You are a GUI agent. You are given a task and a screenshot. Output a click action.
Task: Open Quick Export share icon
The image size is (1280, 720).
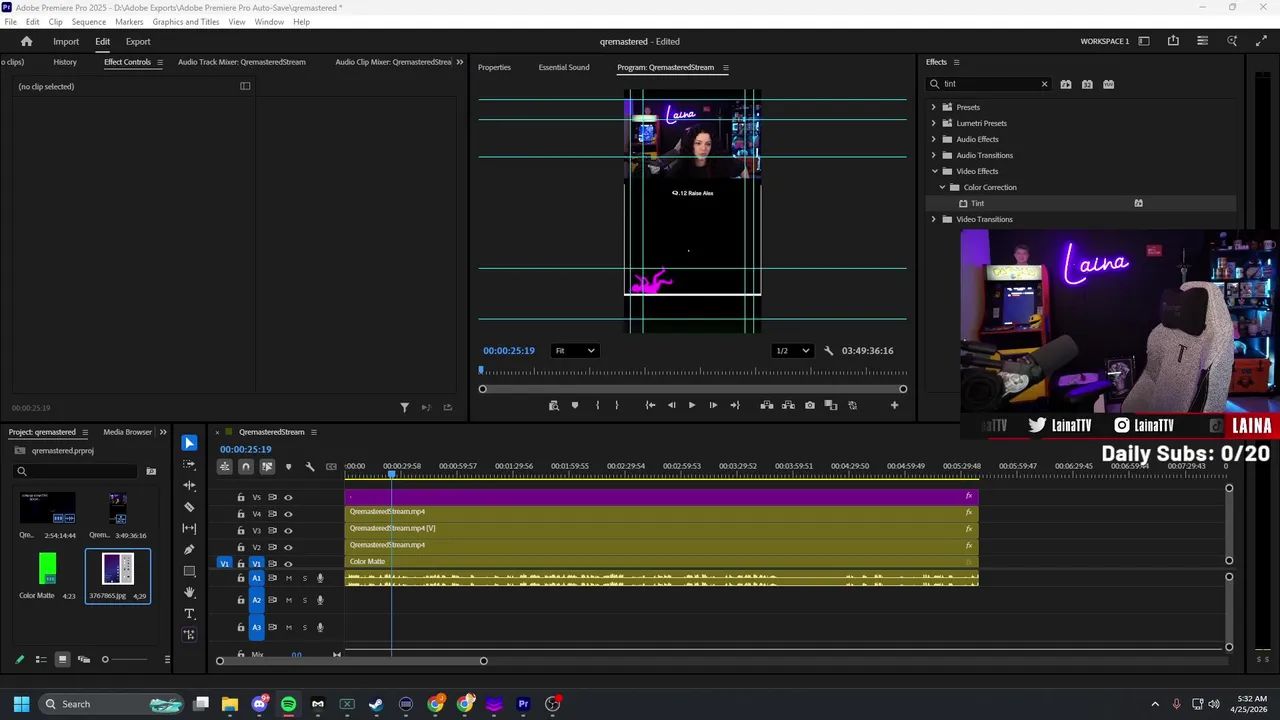point(1173,41)
